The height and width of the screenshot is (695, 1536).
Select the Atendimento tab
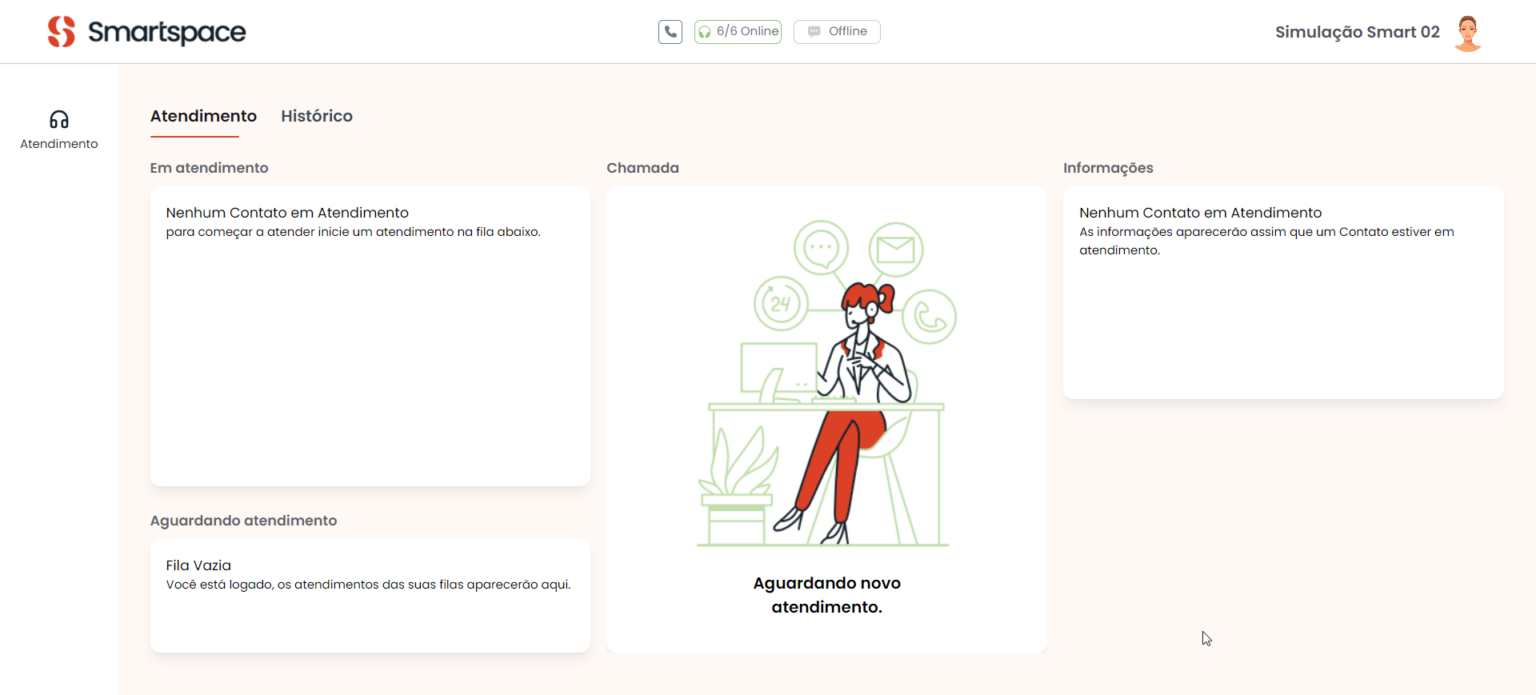coord(202,116)
